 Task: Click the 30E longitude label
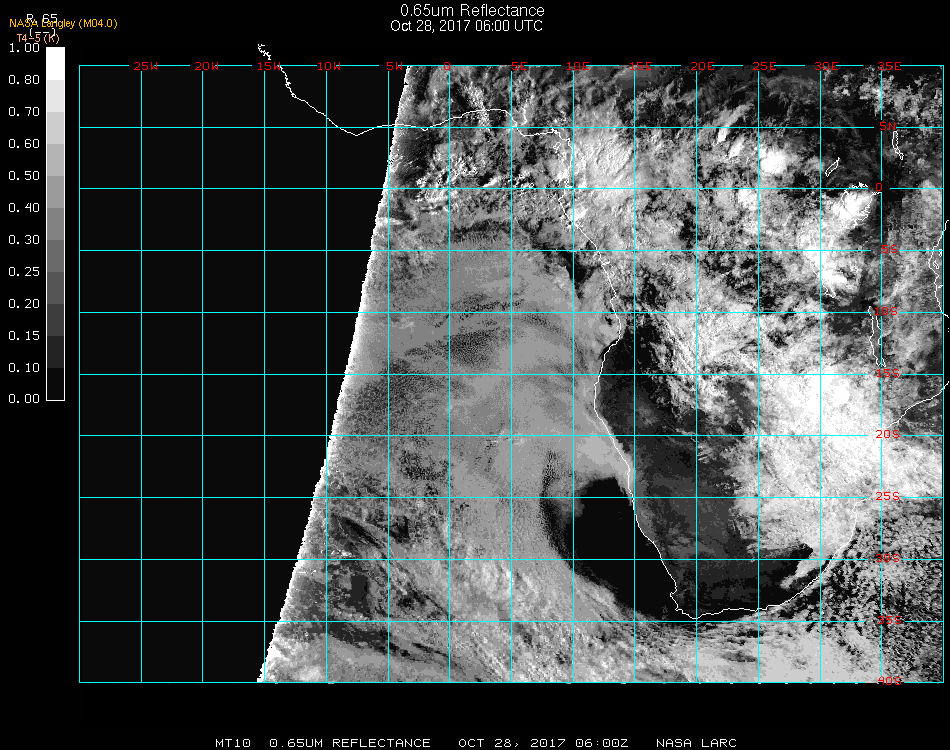click(826, 66)
